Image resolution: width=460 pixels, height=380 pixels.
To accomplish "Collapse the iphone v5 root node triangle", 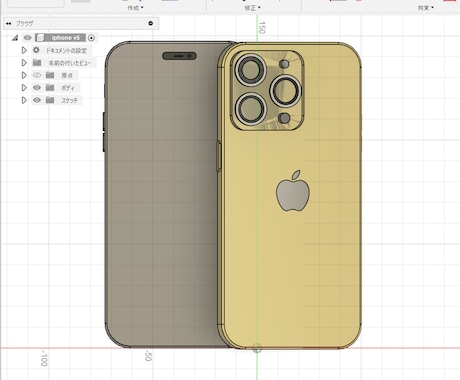I will coord(15,38).
